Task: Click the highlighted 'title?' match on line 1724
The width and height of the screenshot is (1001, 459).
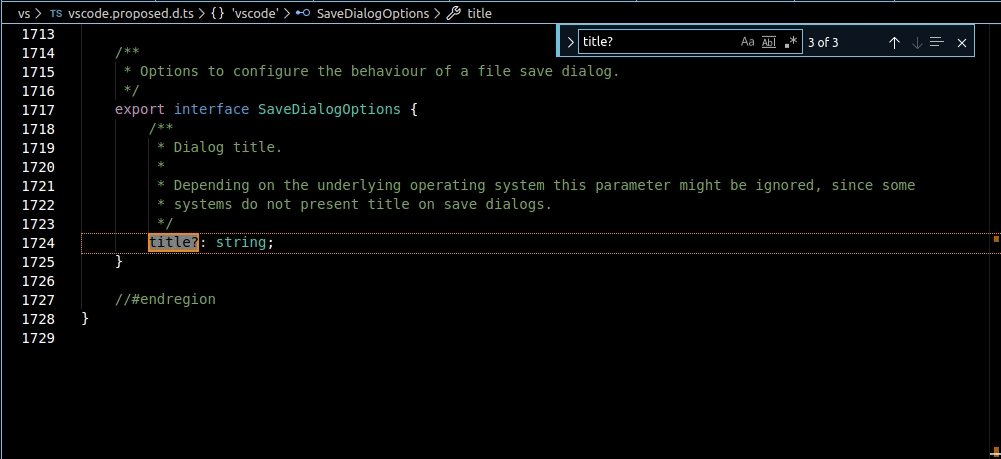Action: [174, 243]
